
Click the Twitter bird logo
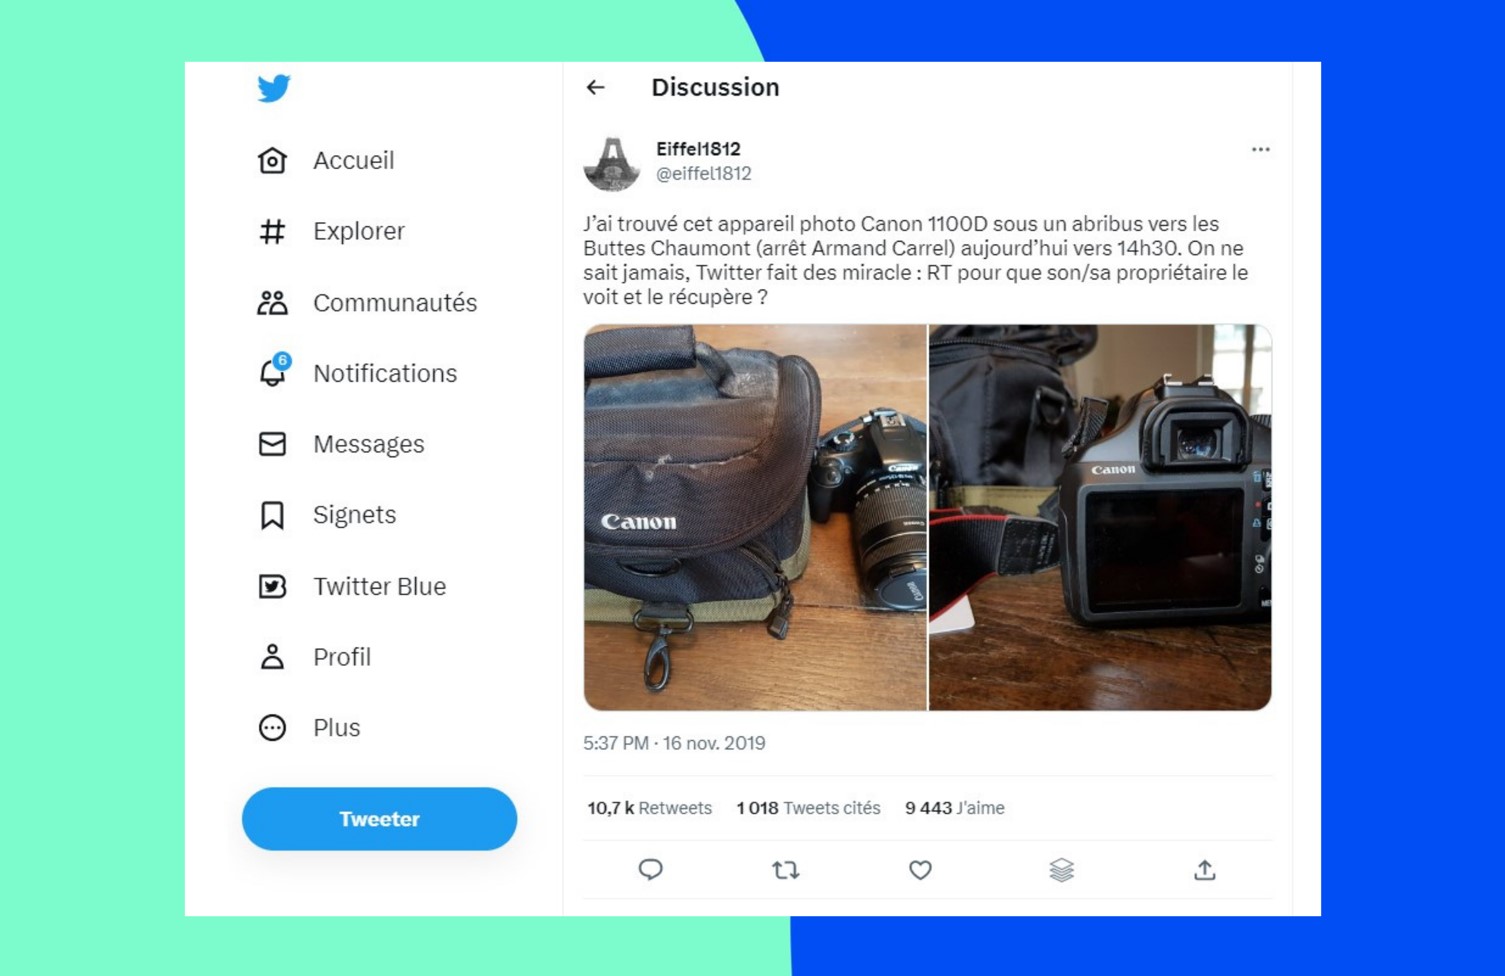pyautogui.click(x=273, y=88)
